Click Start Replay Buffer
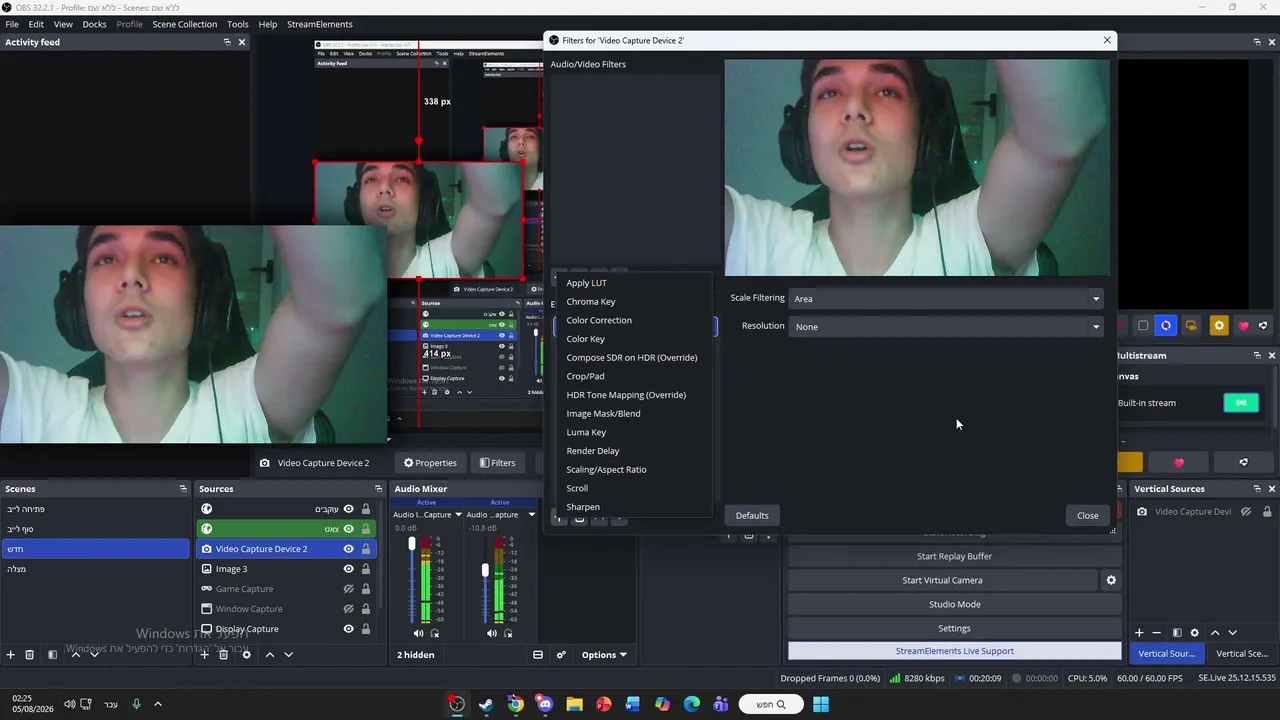Viewport: 1280px width, 720px height. tap(954, 556)
